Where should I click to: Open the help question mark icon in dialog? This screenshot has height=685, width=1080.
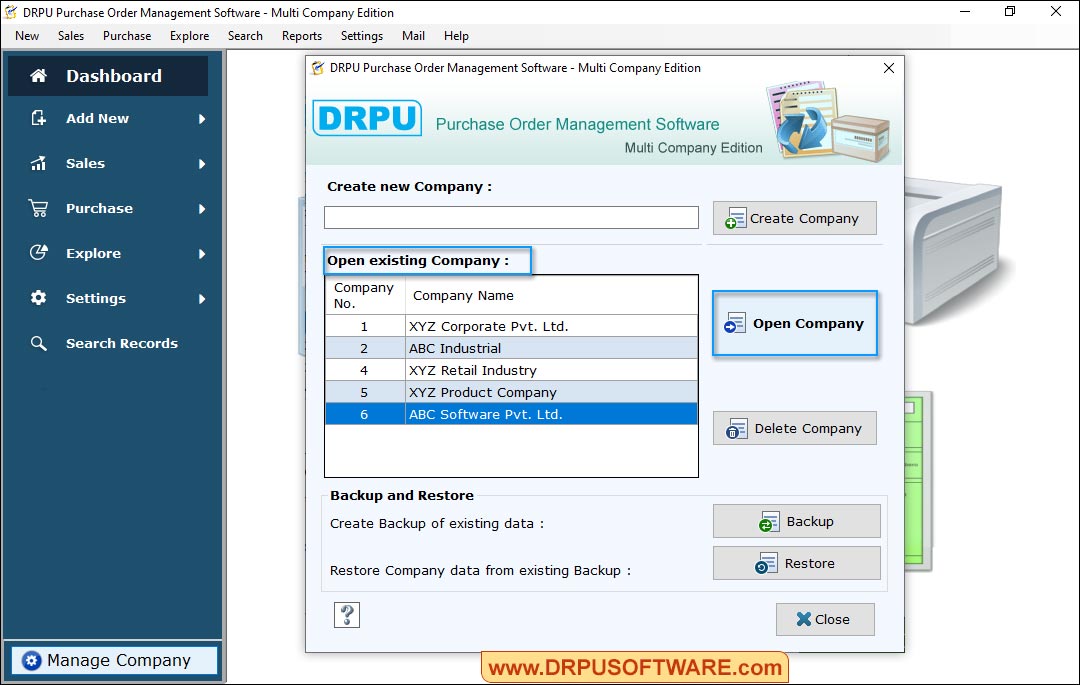click(x=346, y=614)
